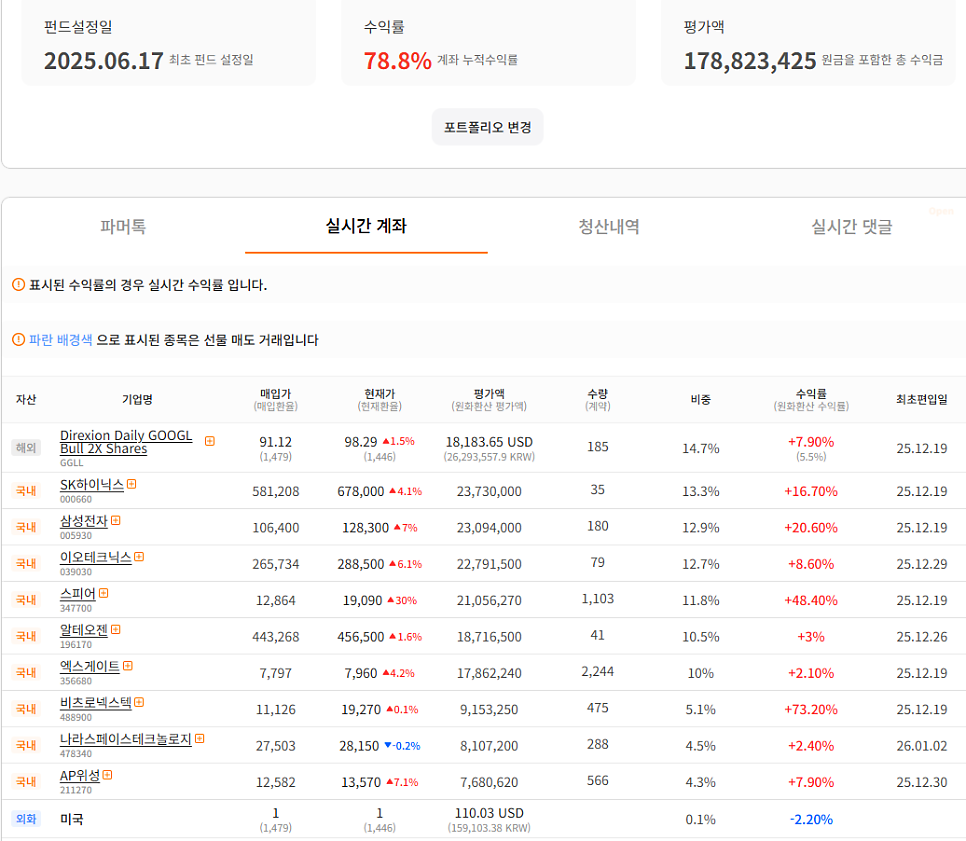
Task: Follow the 나라스페이스테크놀로지 company name link
Action: [x=125, y=739]
